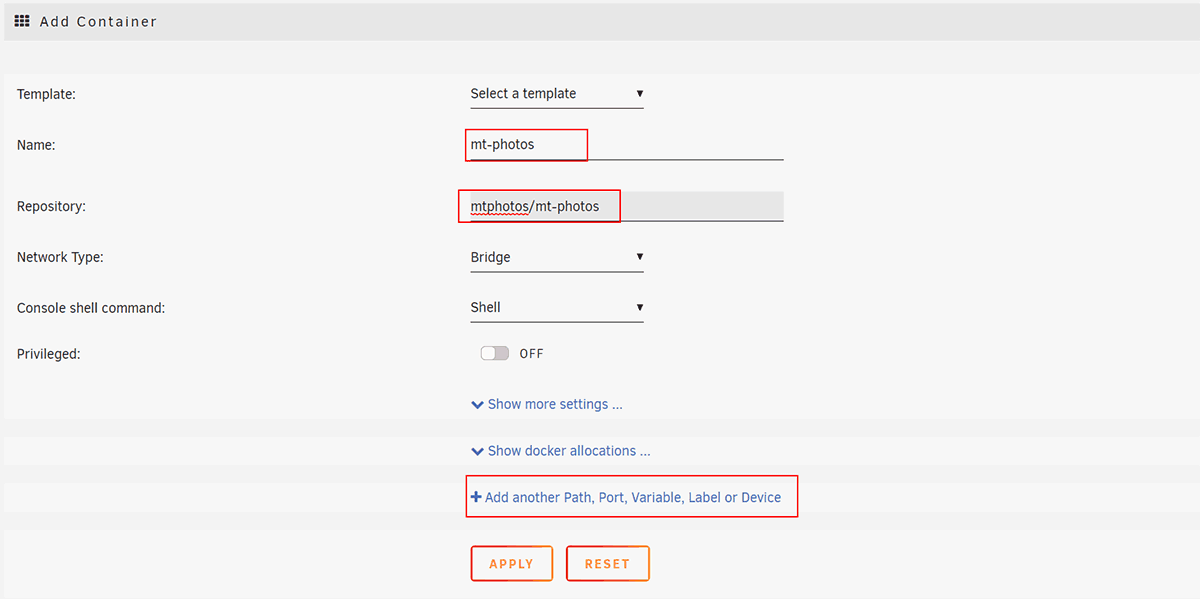Image resolution: width=1200 pixels, height=599 pixels.
Task: Click the chevron beside Show docker allocations
Action: tap(477, 450)
